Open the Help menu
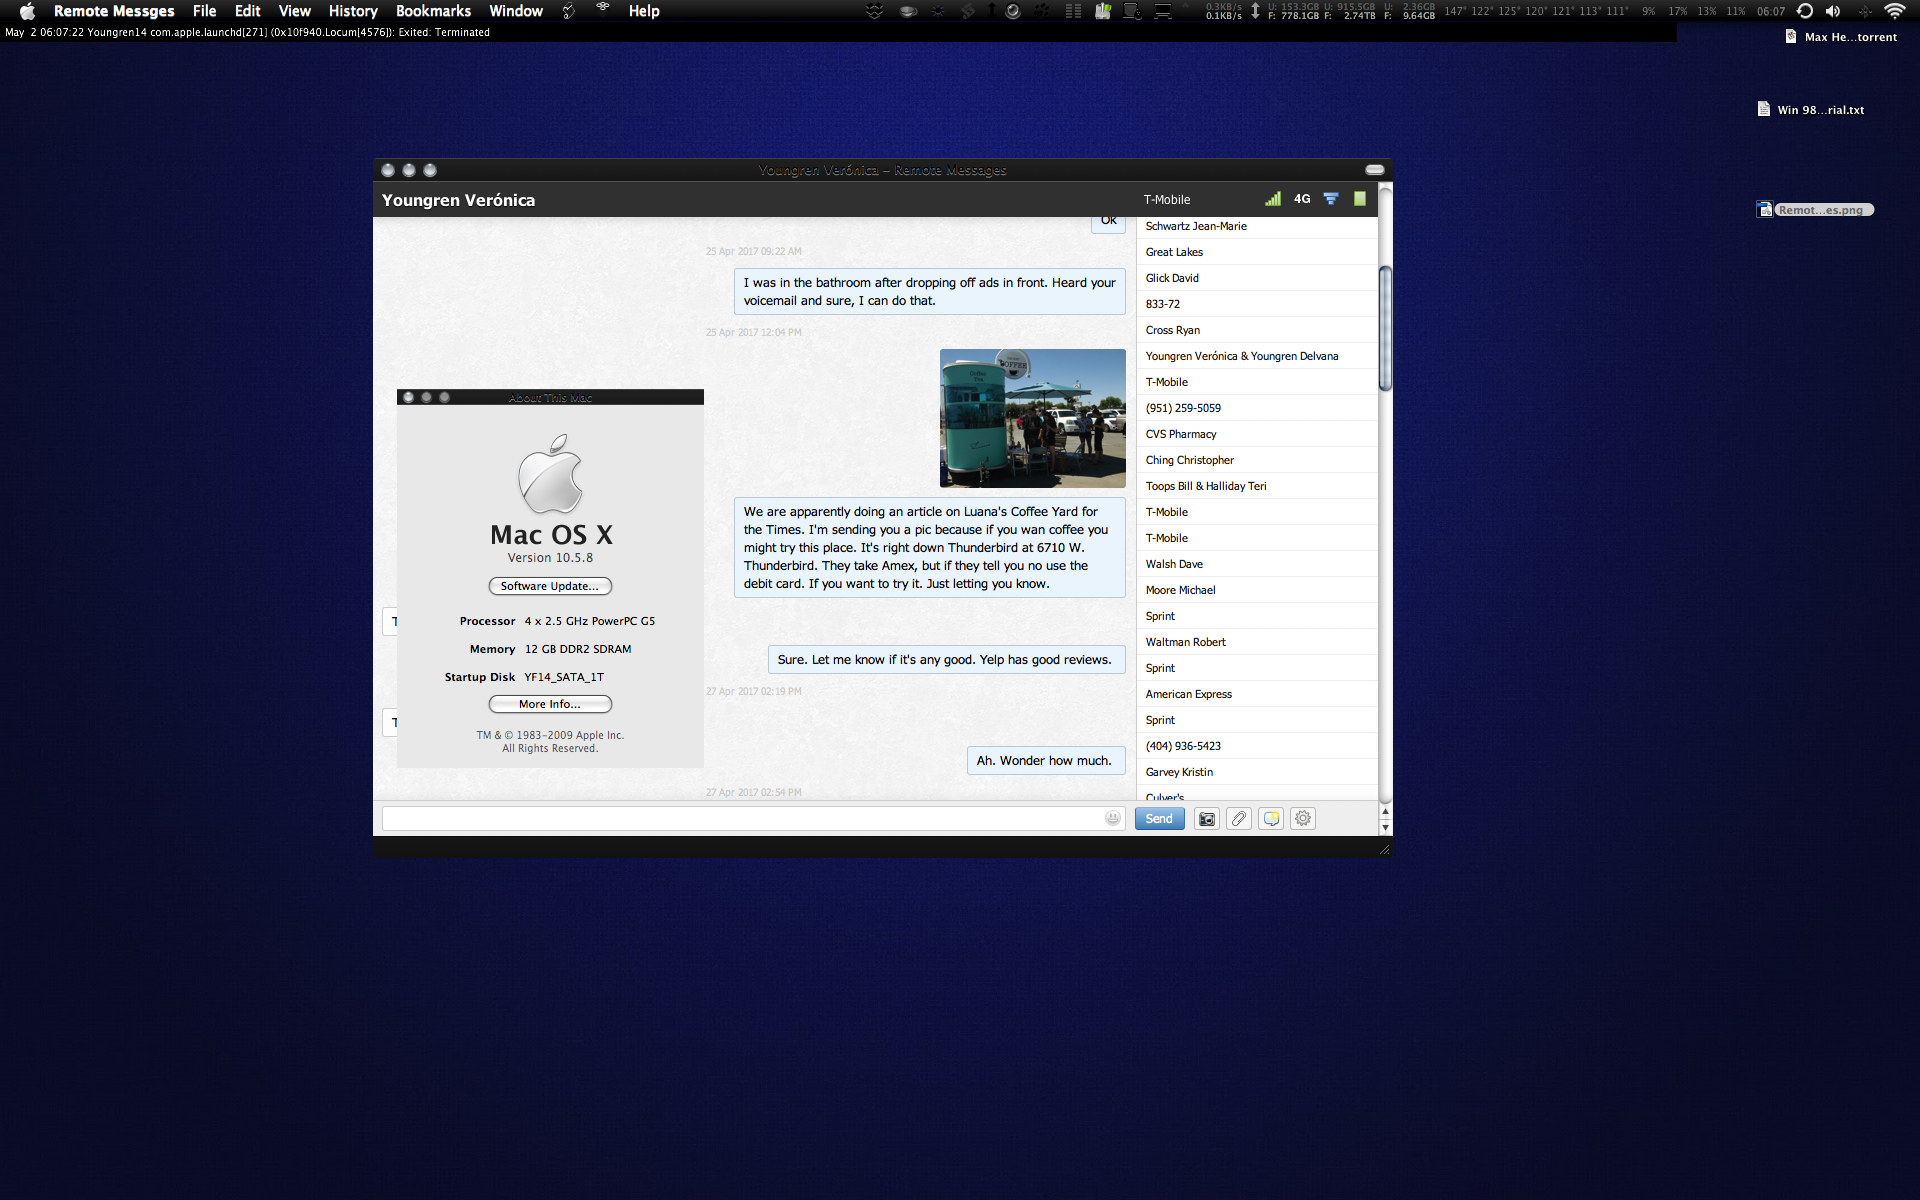The height and width of the screenshot is (1200, 1920). (644, 11)
